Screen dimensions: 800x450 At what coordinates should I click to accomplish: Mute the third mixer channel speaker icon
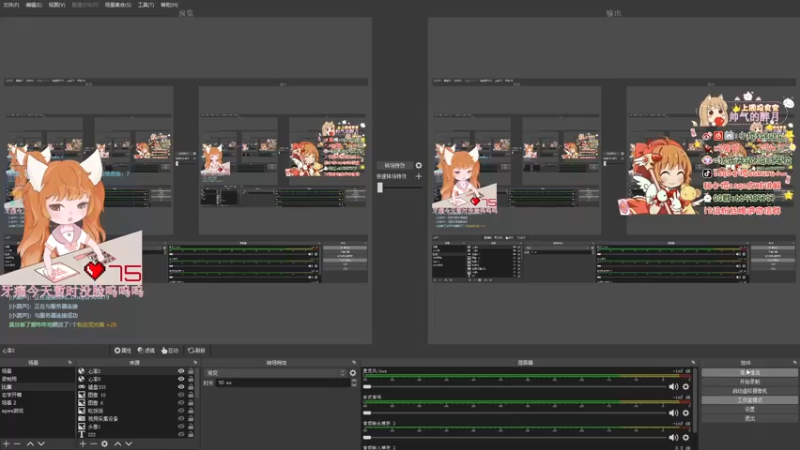[673, 437]
